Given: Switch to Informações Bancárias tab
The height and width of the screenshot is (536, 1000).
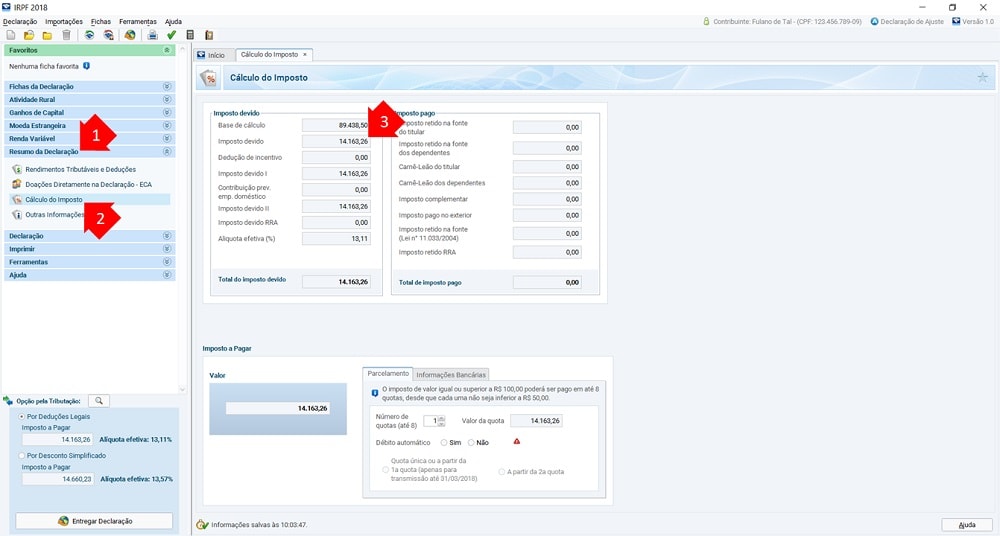Looking at the screenshot, I should pos(451,375).
